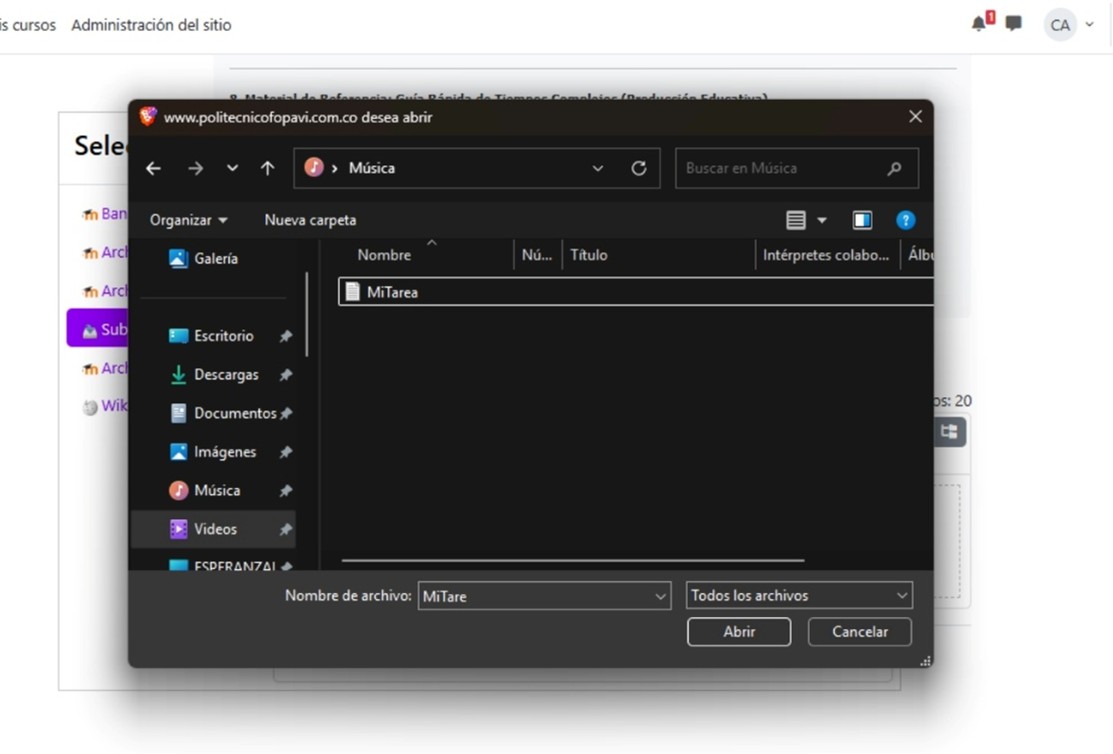The image size is (1113, 754).
Task: Select the MiTarea file
Action: (x=392, y=292)
